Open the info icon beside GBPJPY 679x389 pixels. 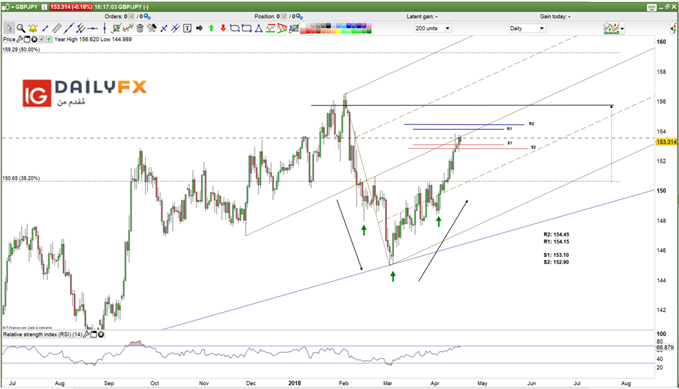click(x=45, y=7)
